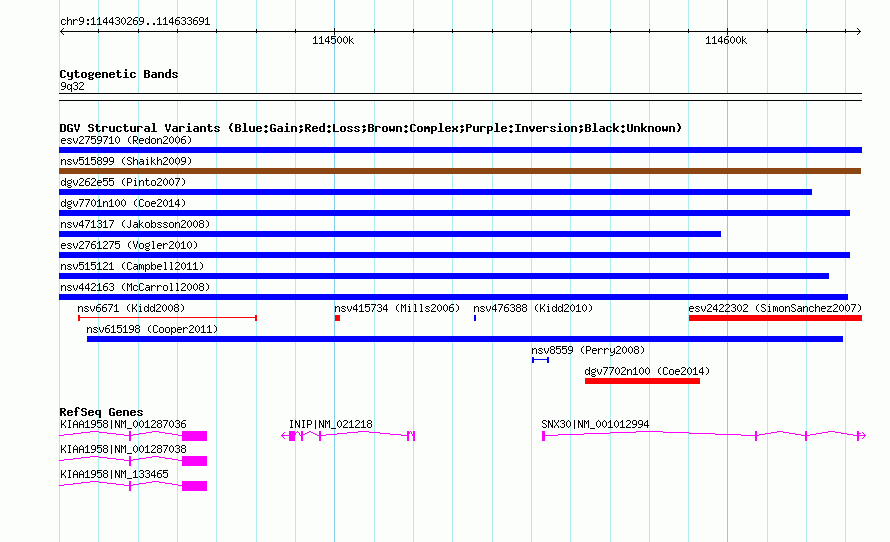
Task: Open the INIP|NM_021218 gene label
Action: pyautogui.click(x=331, y=425)
